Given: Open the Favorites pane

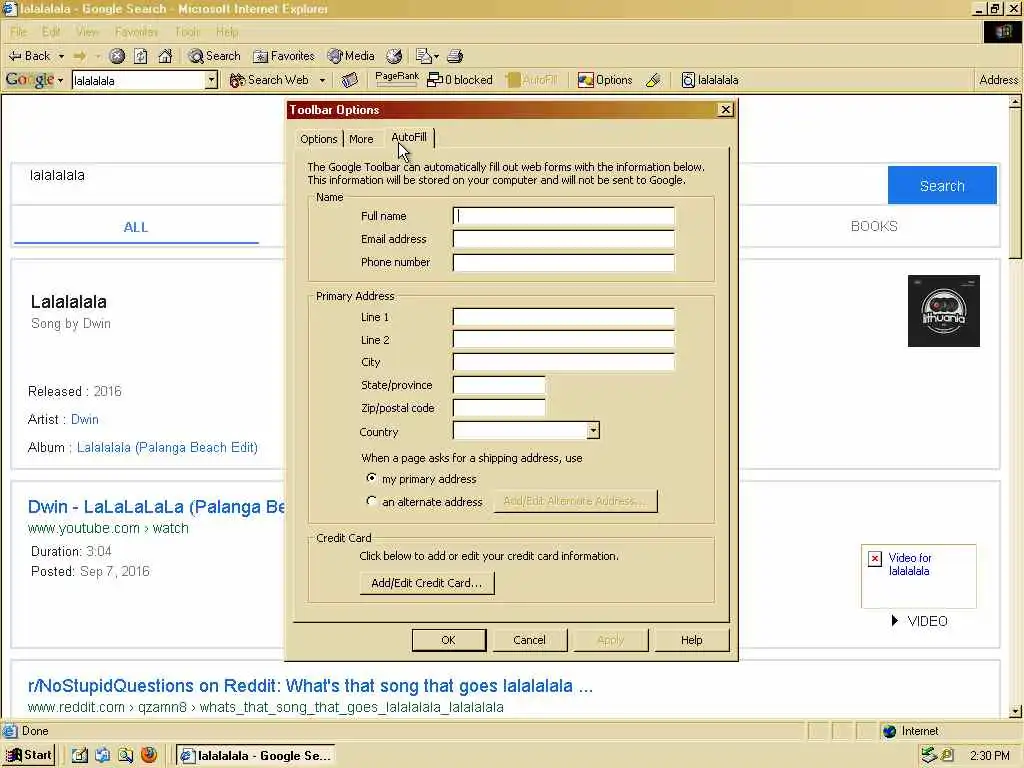Looking at the screenshot, I should [x=284, y=56].
